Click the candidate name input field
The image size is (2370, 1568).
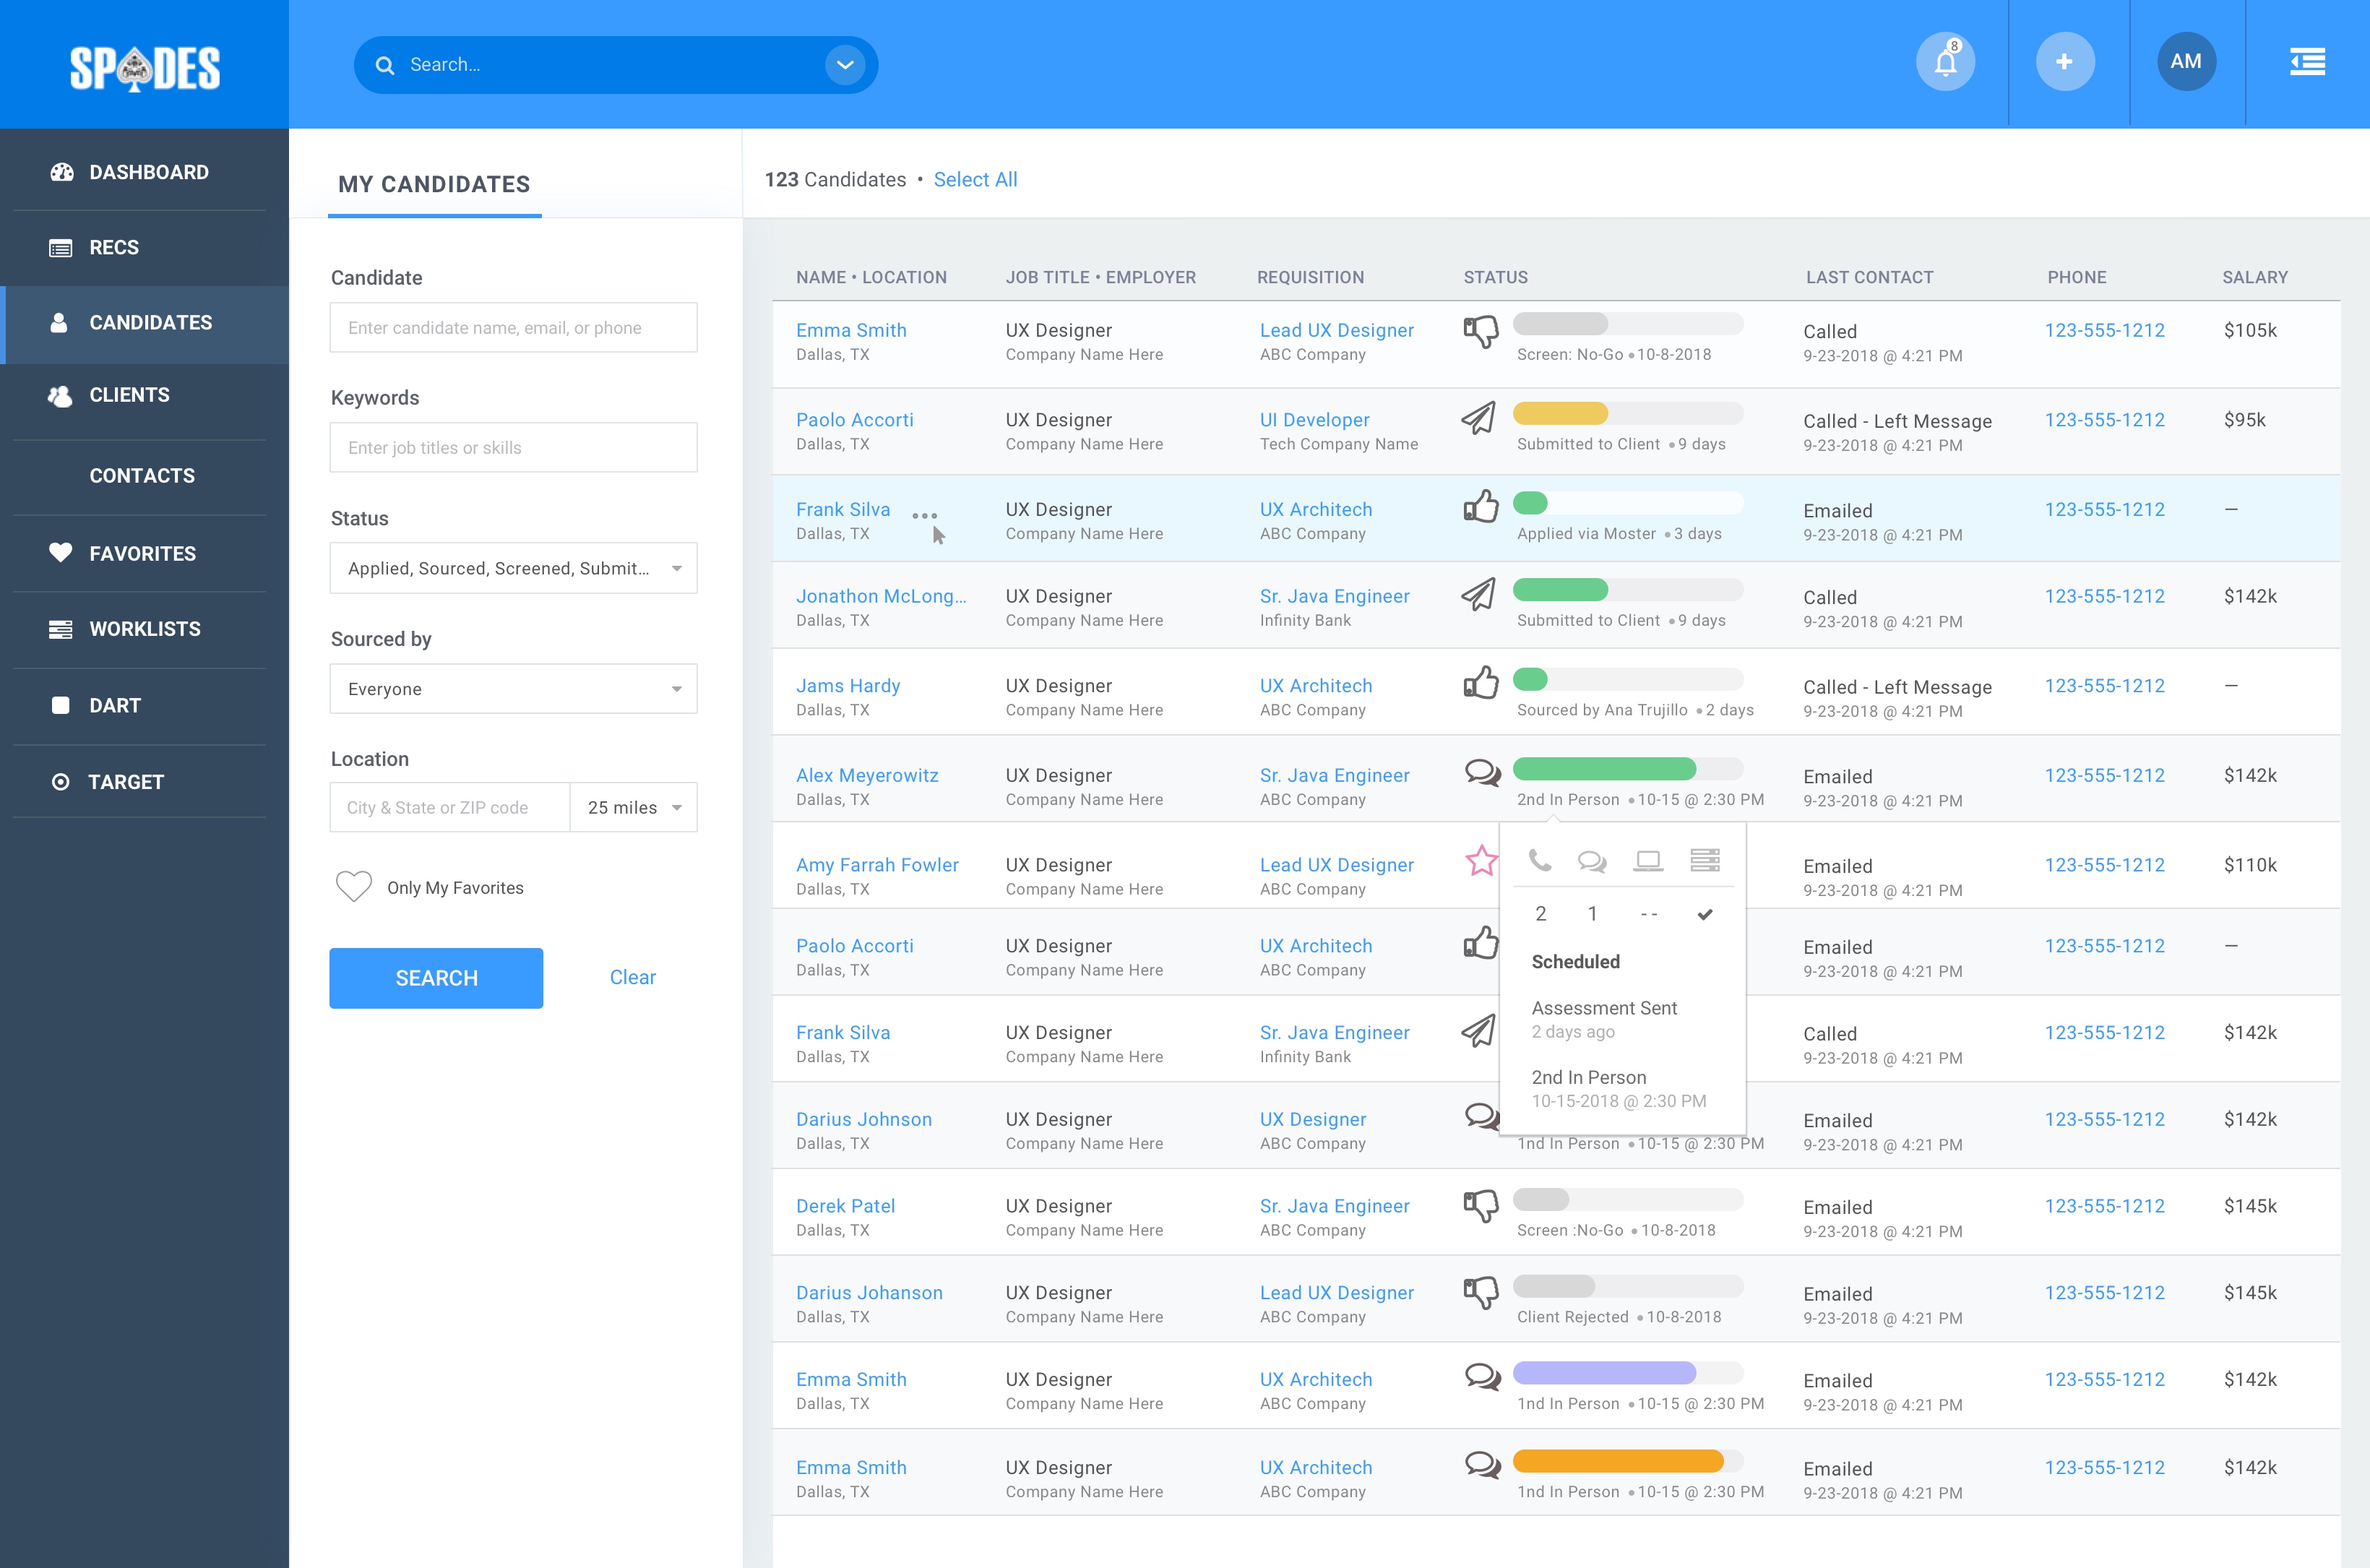tap(513, 327)
